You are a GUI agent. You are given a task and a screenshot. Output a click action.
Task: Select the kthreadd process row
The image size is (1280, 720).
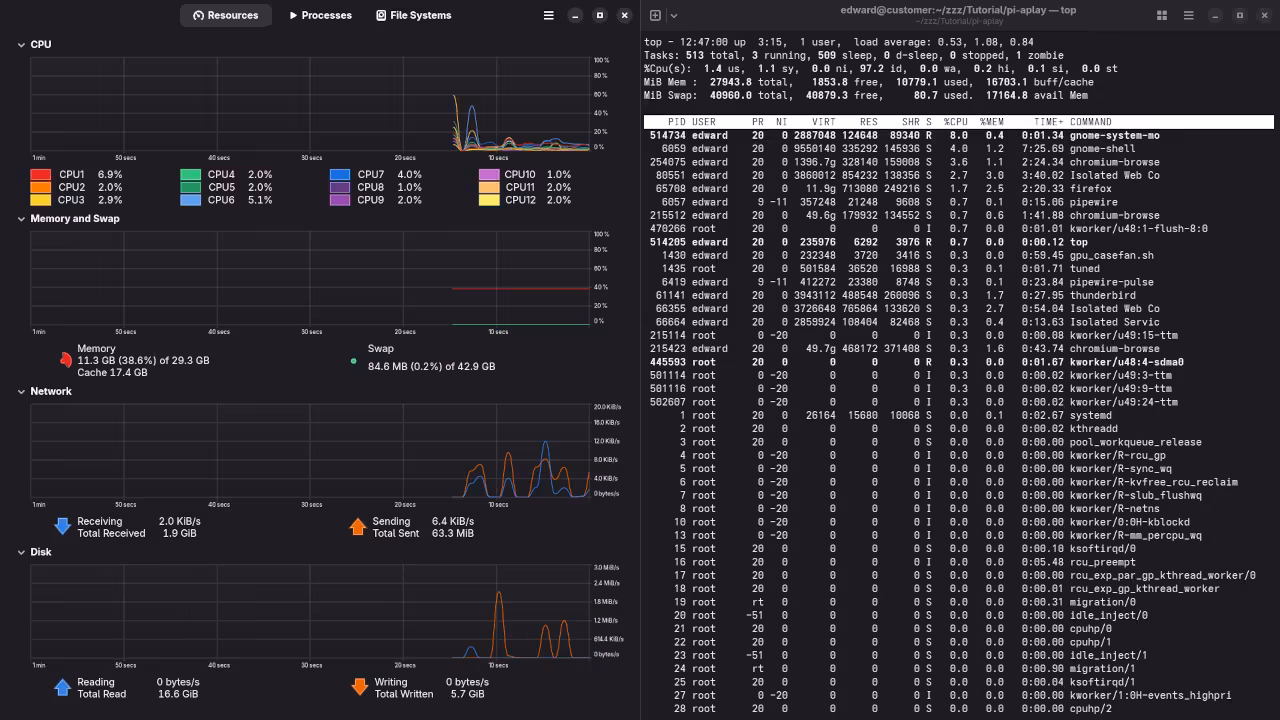click(959, 429)
